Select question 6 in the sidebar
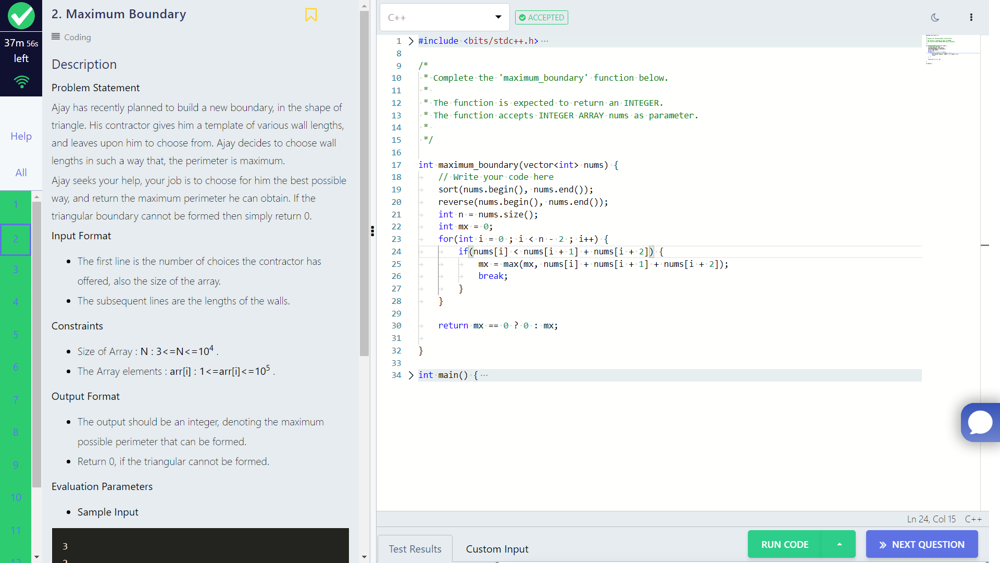 [15, 367]
